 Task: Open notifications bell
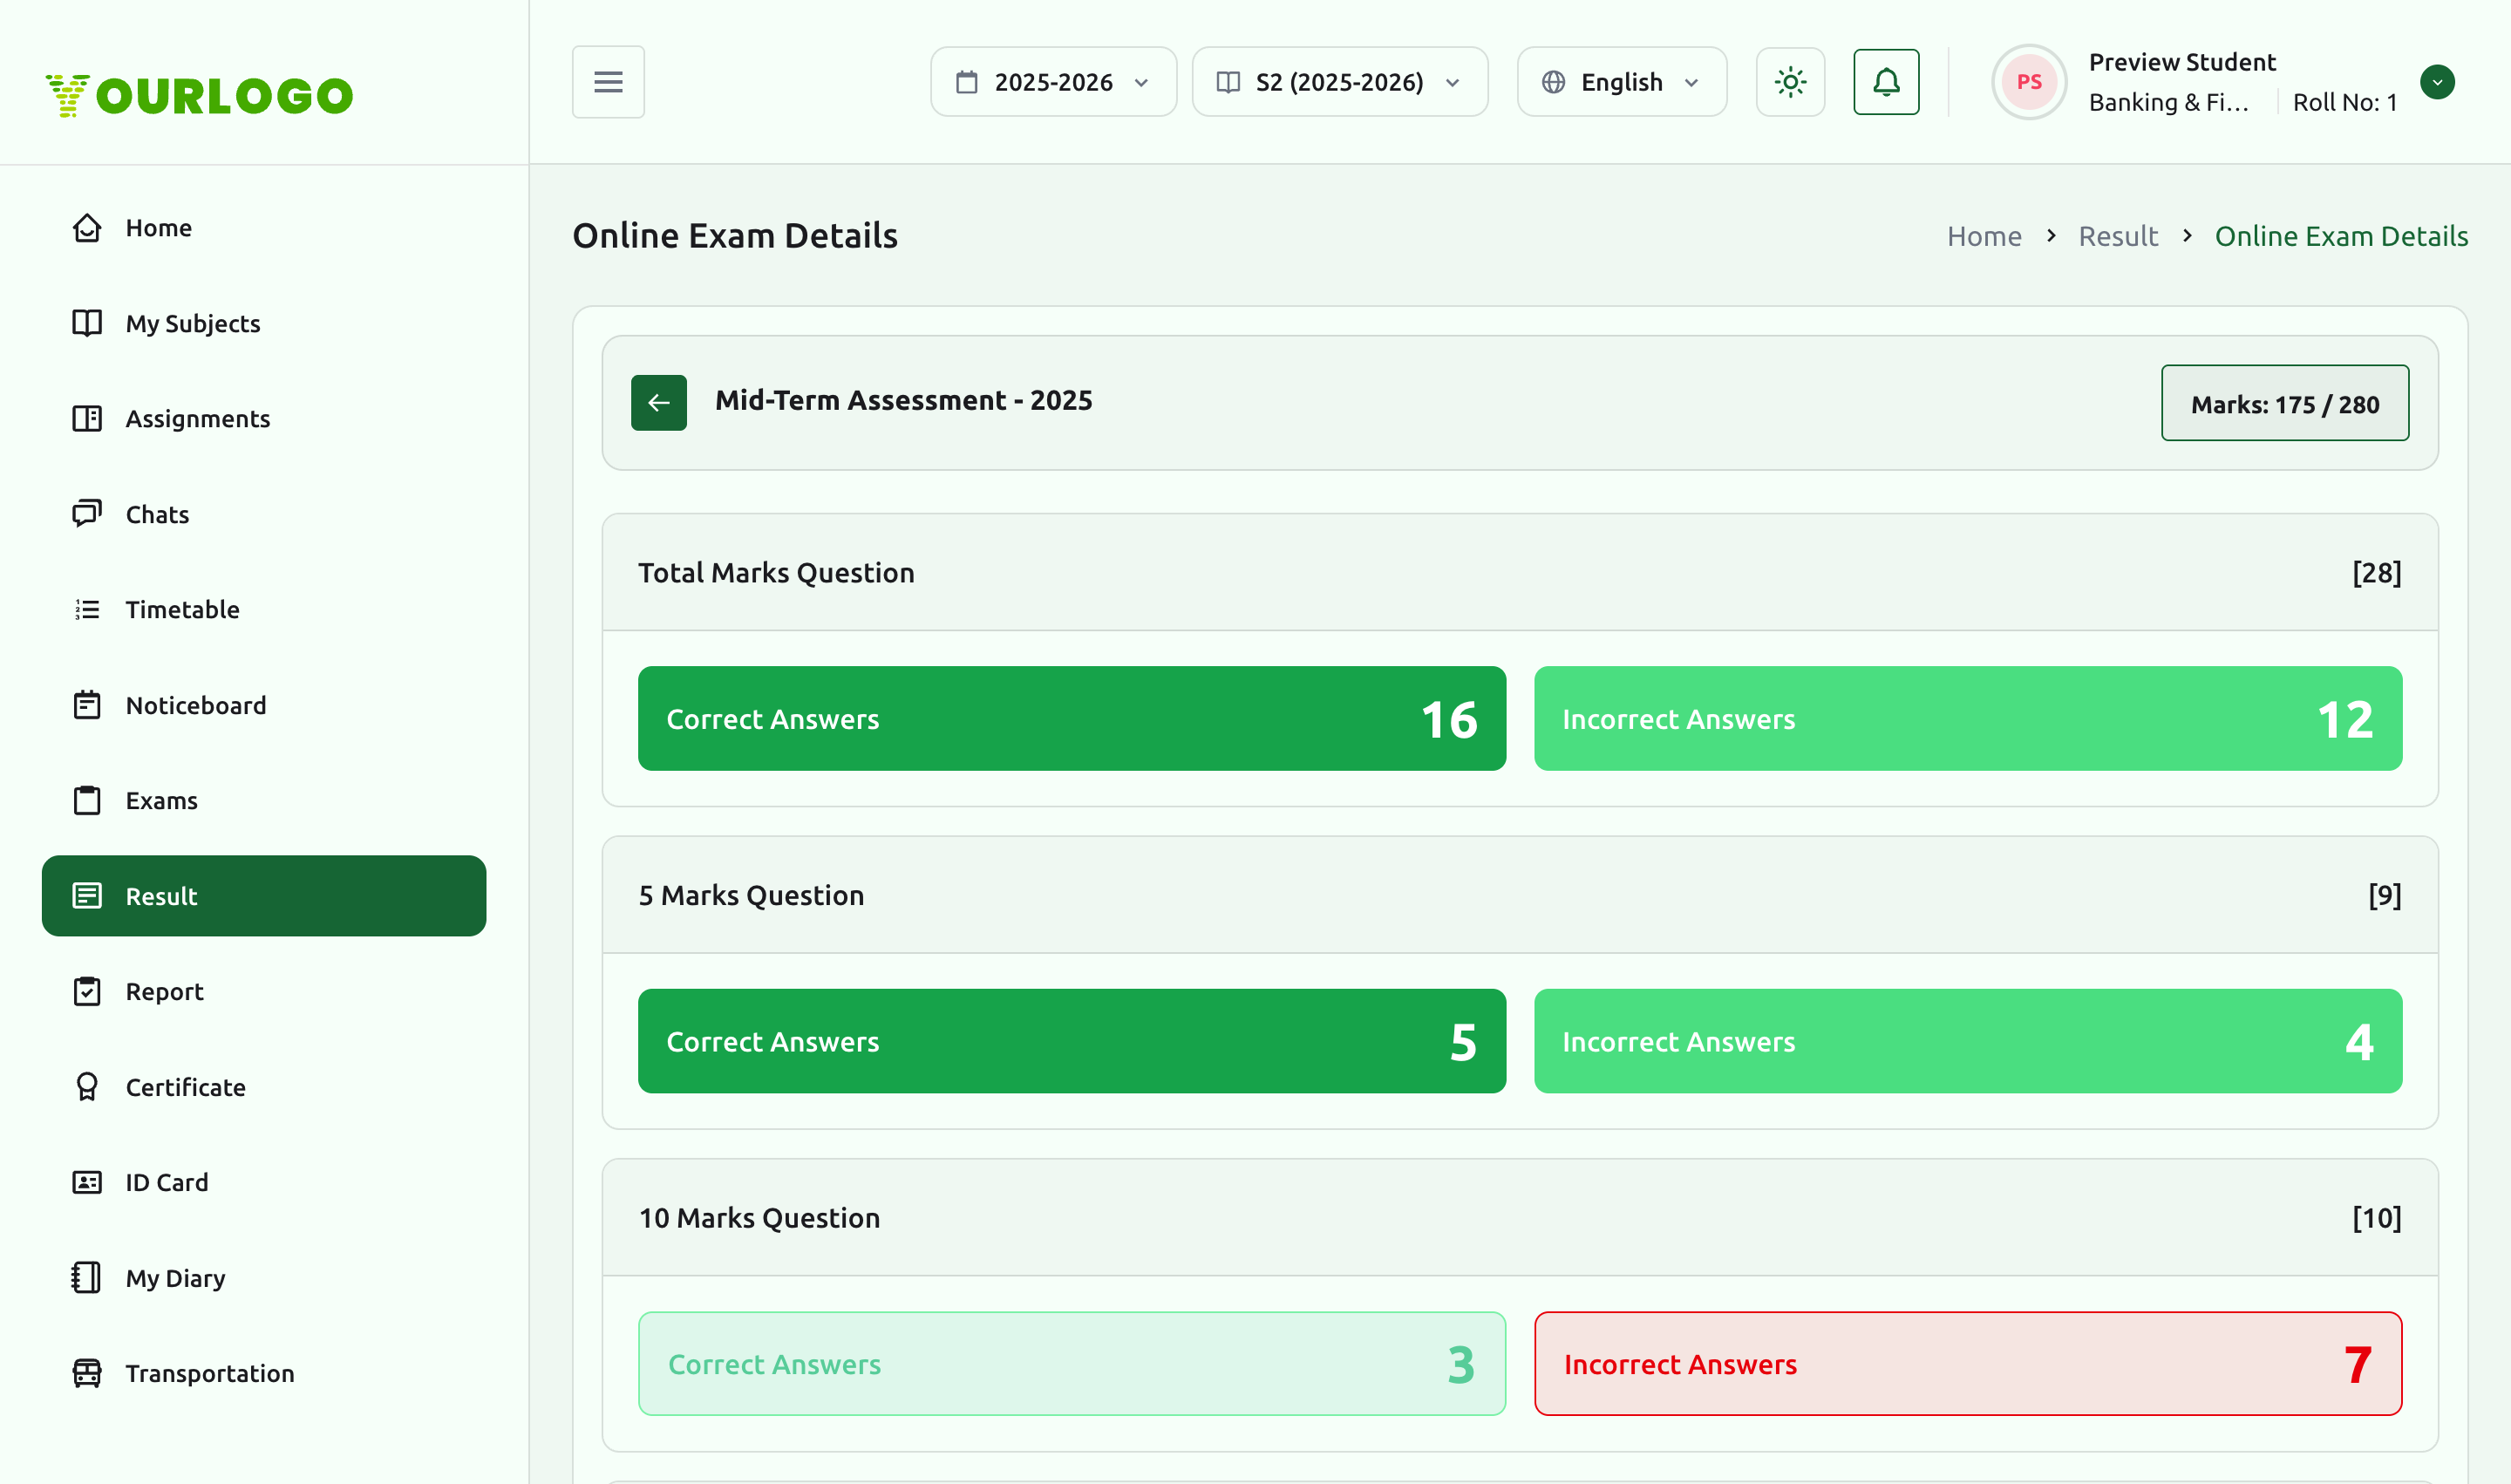click(x=1886, y=82)
